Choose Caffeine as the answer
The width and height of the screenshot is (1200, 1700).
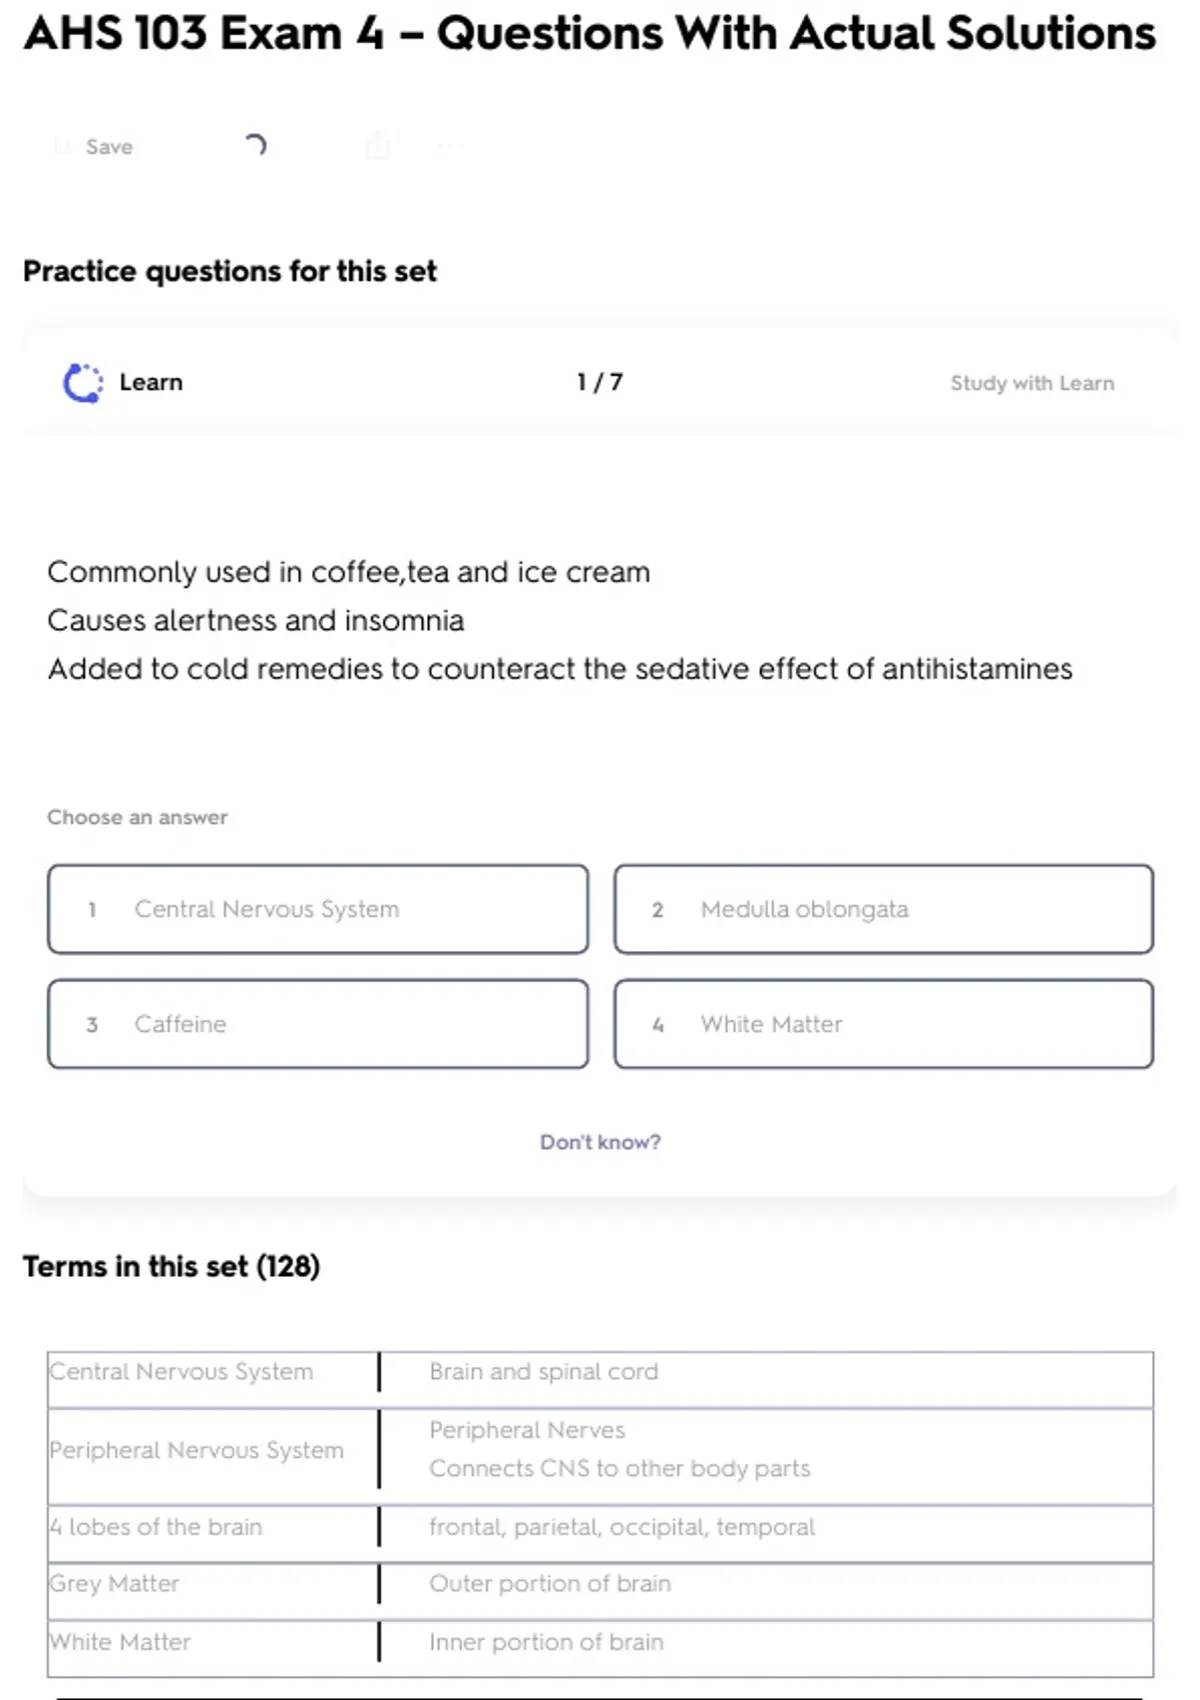point(318,1024)
